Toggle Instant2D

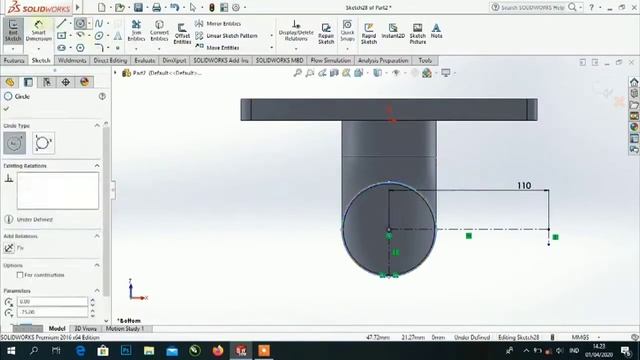click(393, 31)
